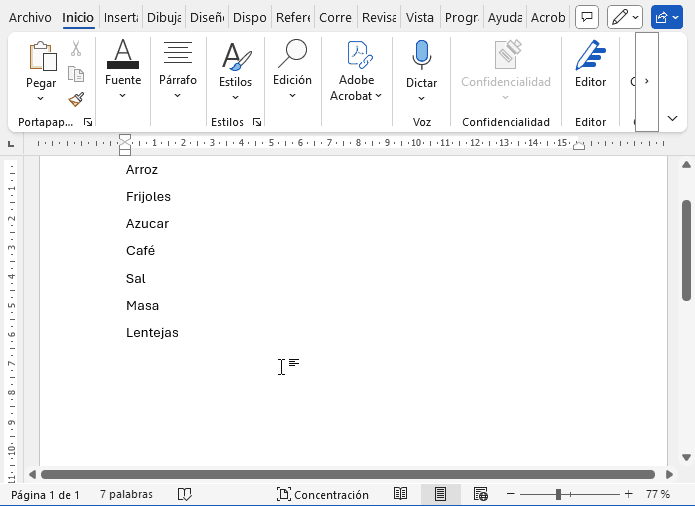The image size is (695, 506).
Task: Select the Format Painter brush icon
Action: tap(76, 98)
